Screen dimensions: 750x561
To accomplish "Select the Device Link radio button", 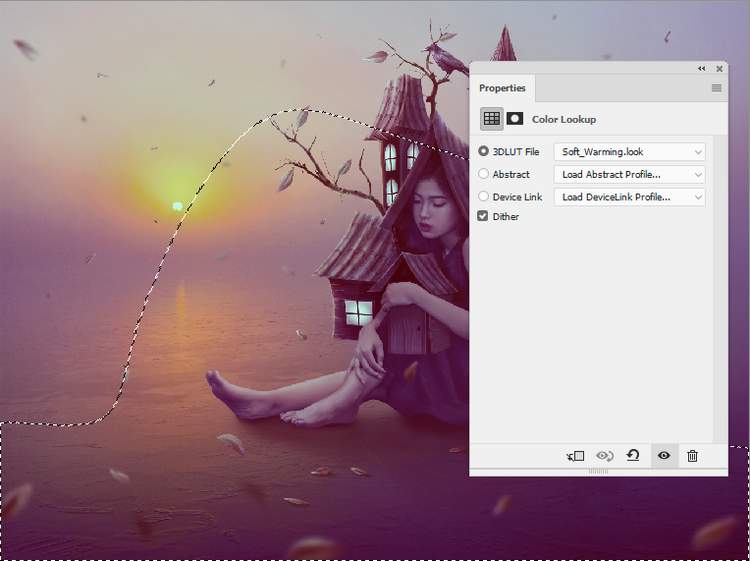I will (483, 196).
